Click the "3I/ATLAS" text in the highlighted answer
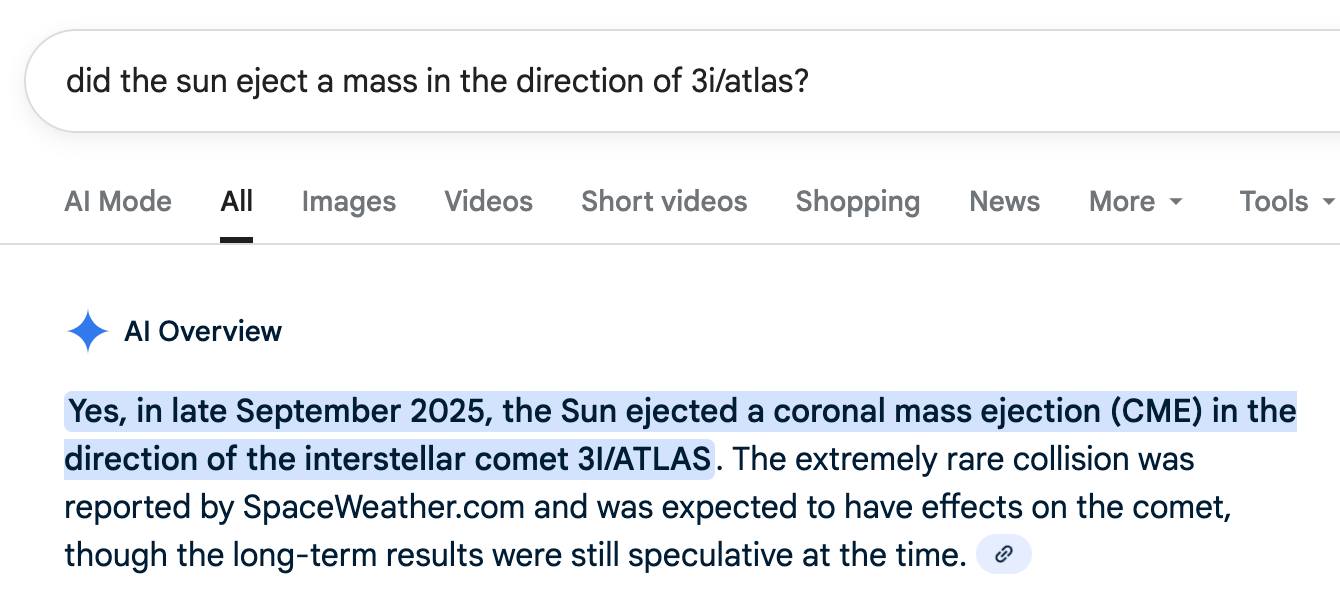 click(x=643, y=459)
